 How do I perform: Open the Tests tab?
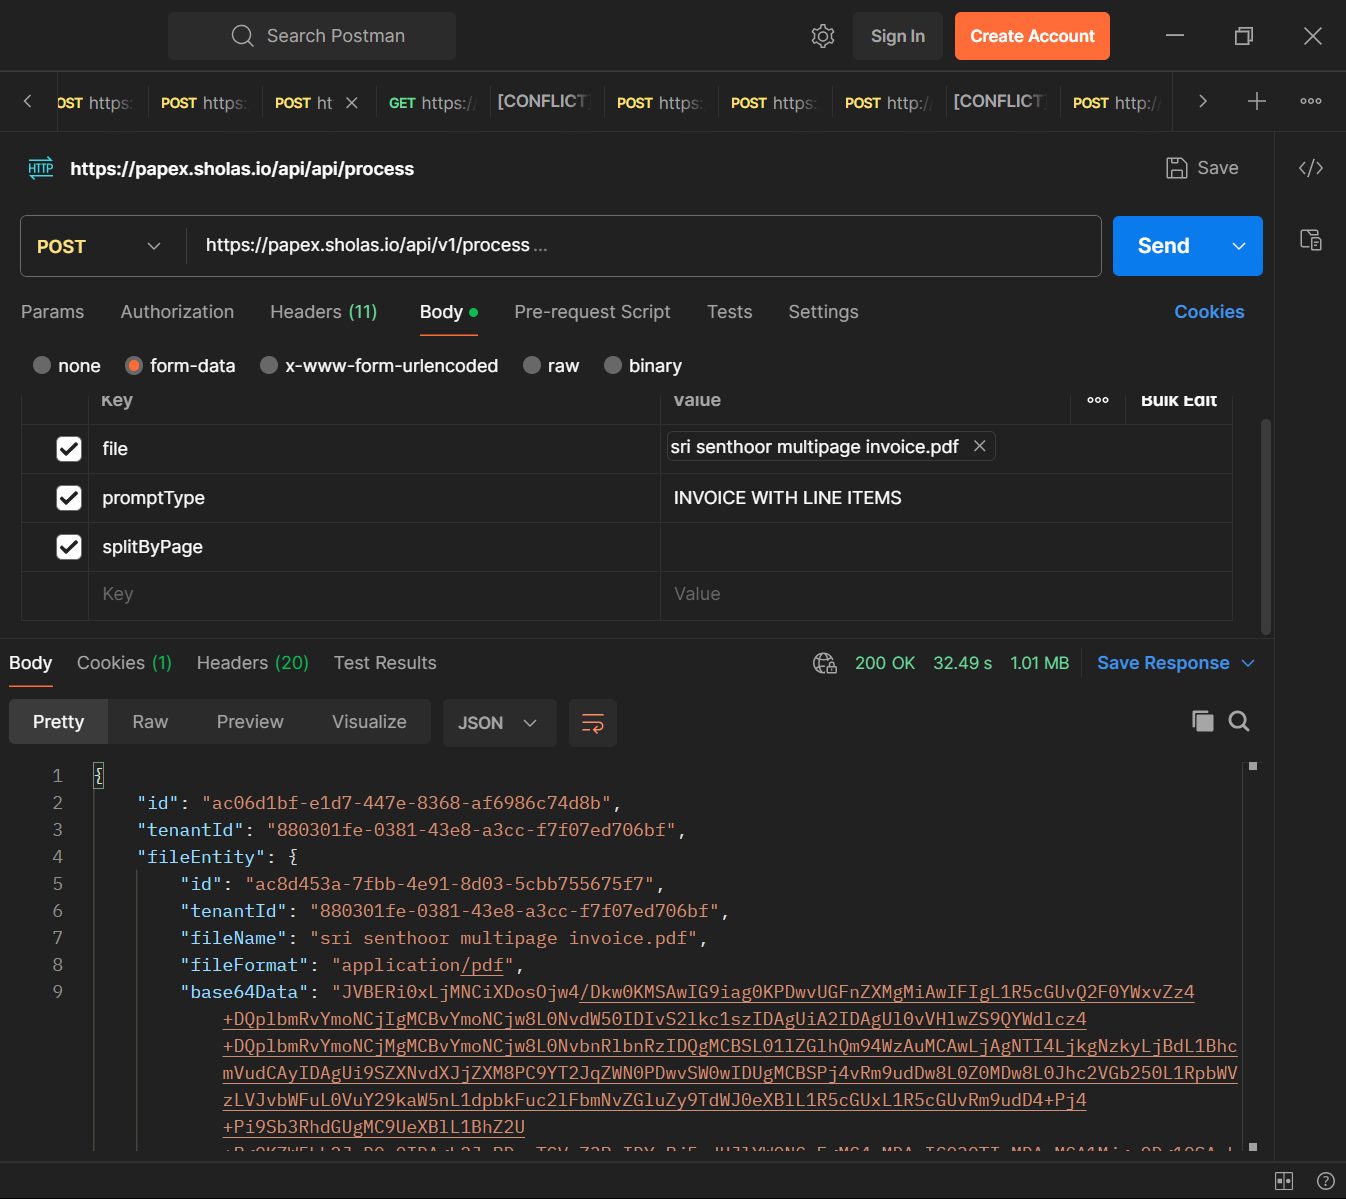[x=729, y=312]
